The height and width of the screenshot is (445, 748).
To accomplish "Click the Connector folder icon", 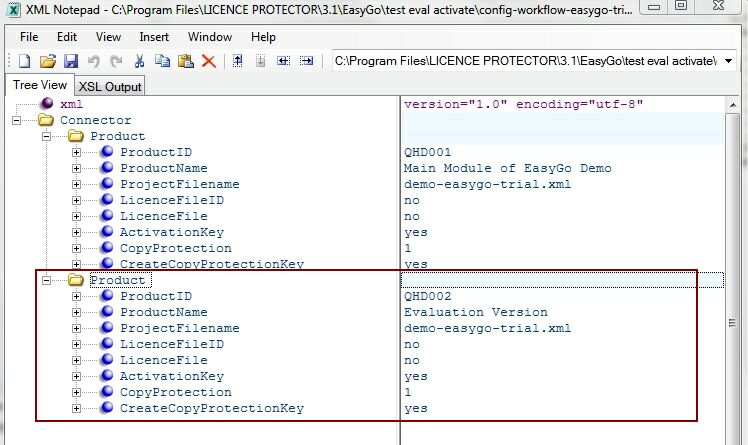I will point(46,120).
